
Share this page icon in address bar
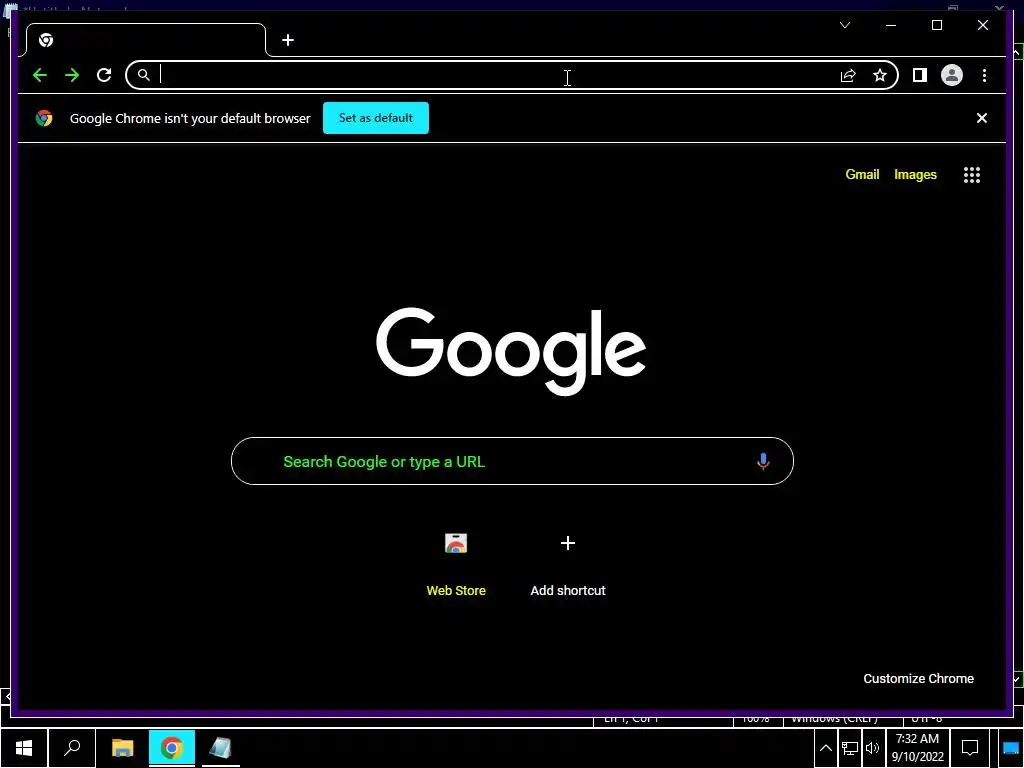[x=848, y=75]
